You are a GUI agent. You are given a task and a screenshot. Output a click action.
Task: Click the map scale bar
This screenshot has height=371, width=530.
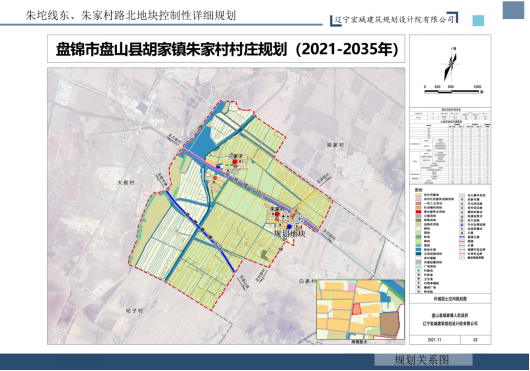pos(452,91)
